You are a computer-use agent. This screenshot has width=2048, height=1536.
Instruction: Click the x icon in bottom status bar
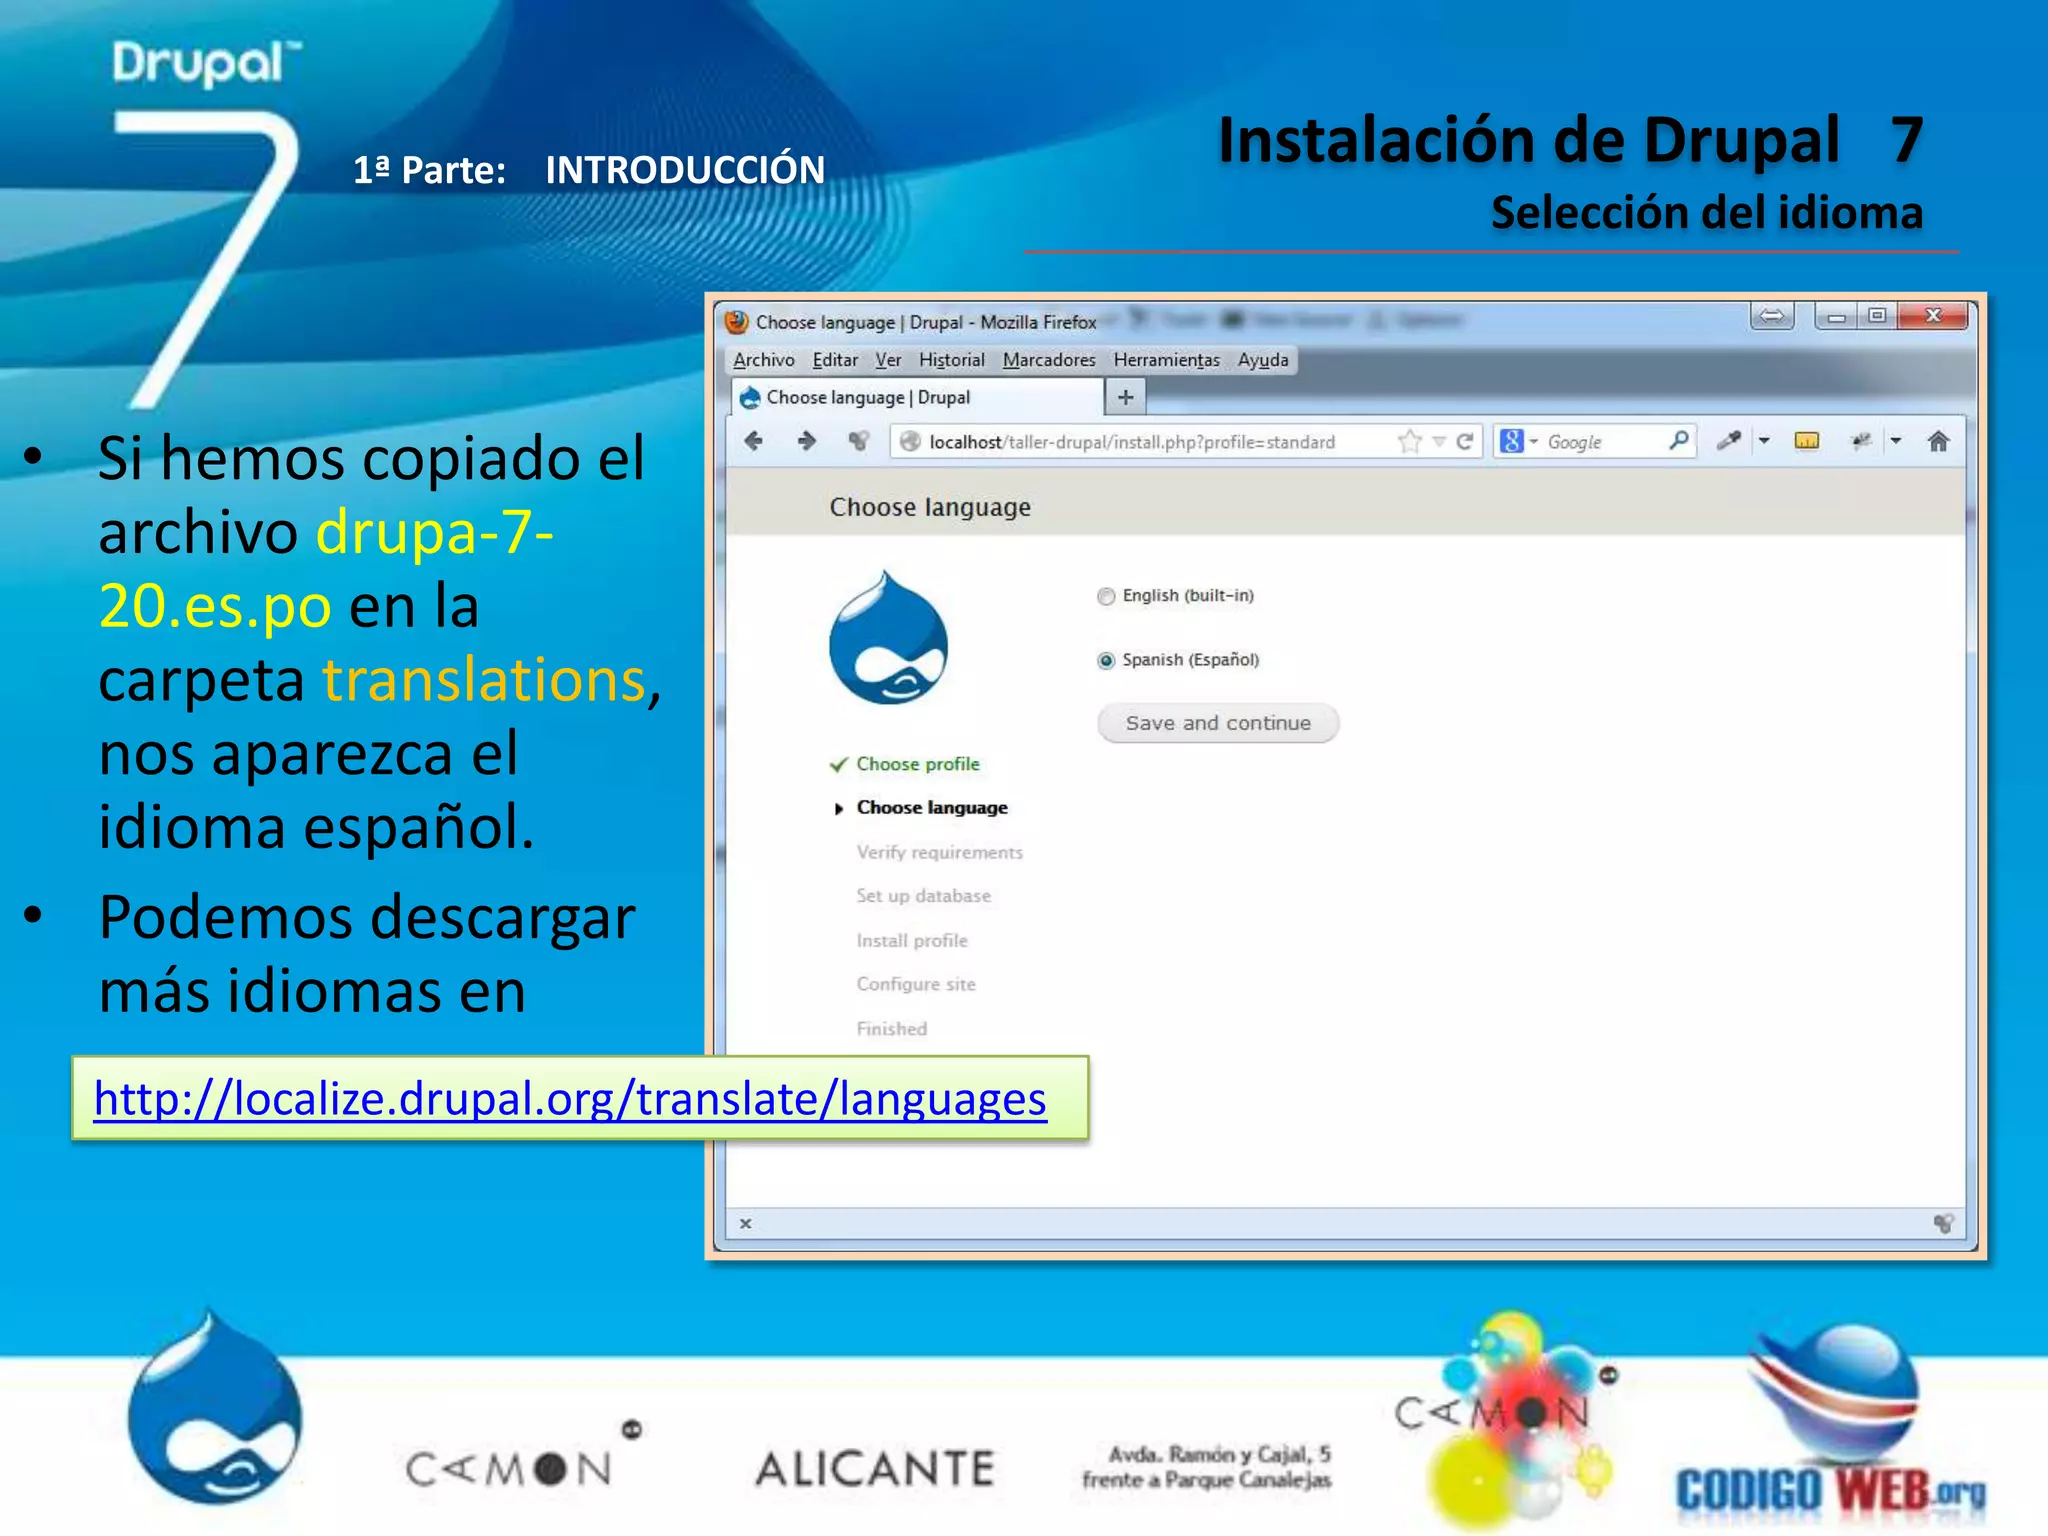(x=745, y=1223)
